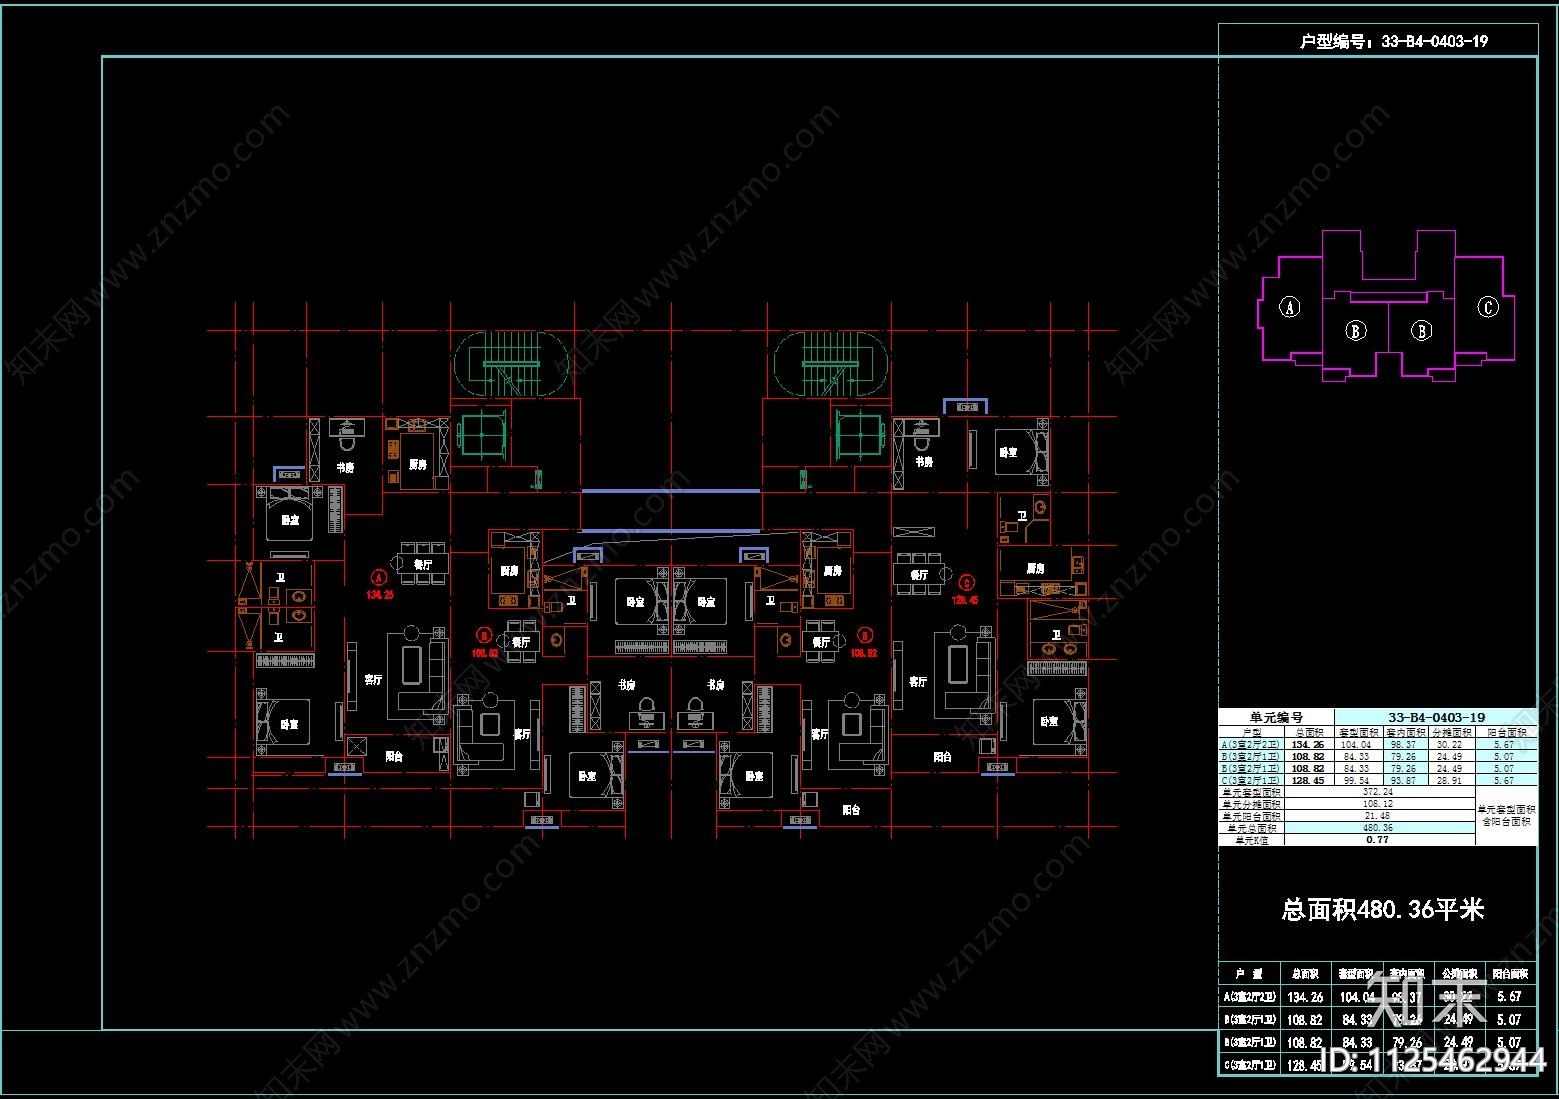Select the 单元套型面积 row label
Image resolution: width=1559 pixels, height=1099 pixels.
click(1251, 791)
